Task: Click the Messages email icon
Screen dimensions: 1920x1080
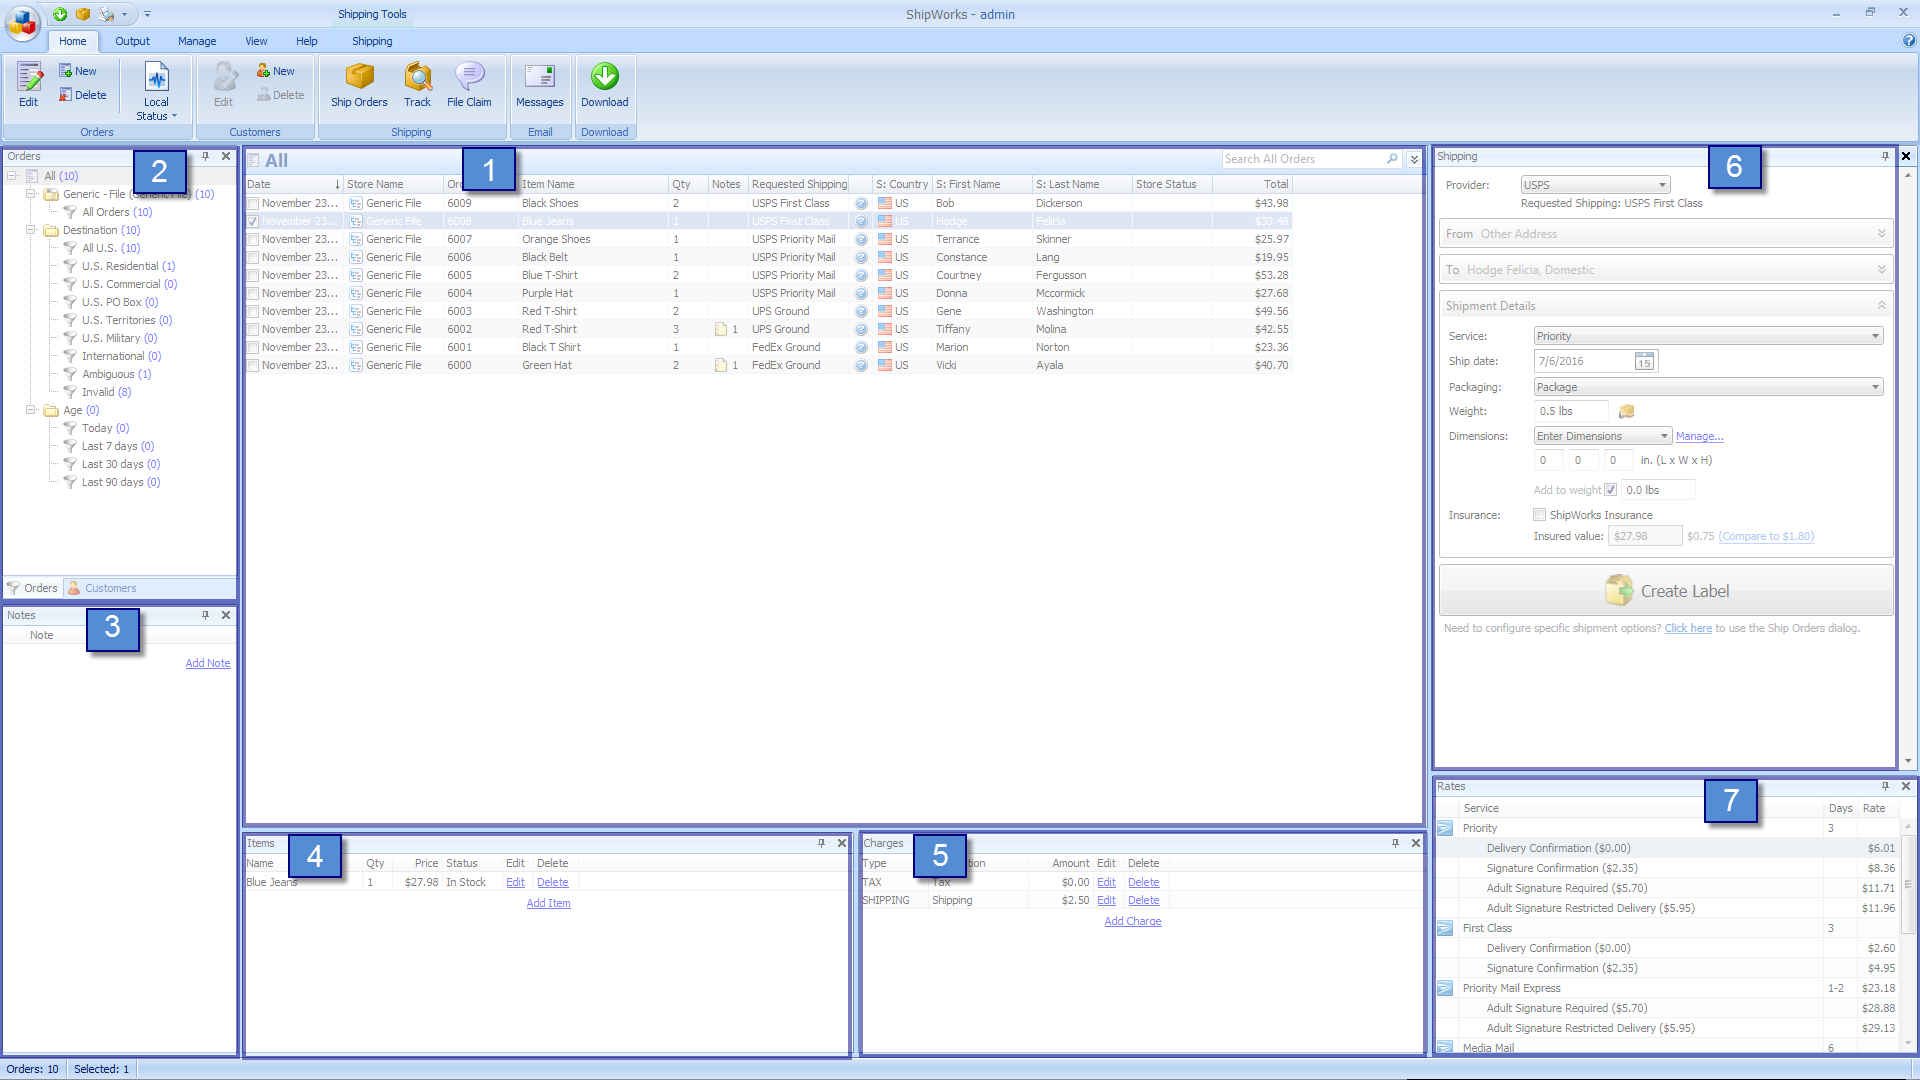Action: pos(539,78)
